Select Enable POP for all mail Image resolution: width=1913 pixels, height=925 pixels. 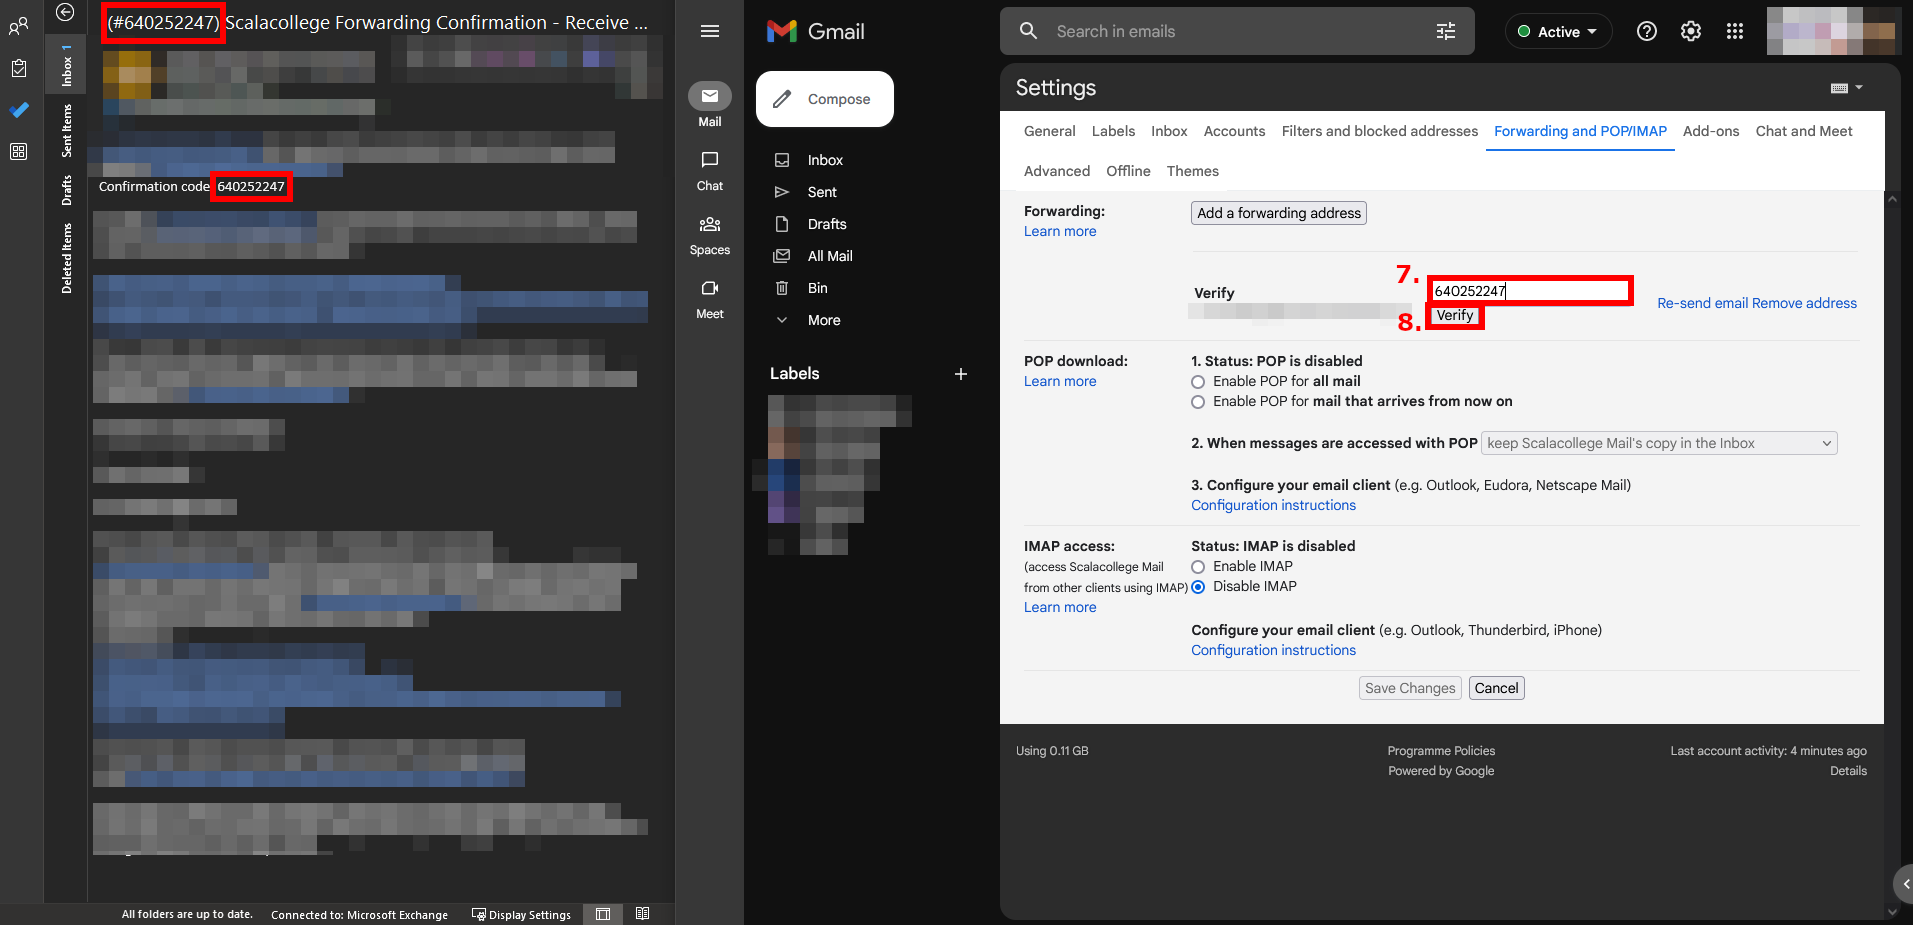pyautogui.click(x=1198, y=382)
